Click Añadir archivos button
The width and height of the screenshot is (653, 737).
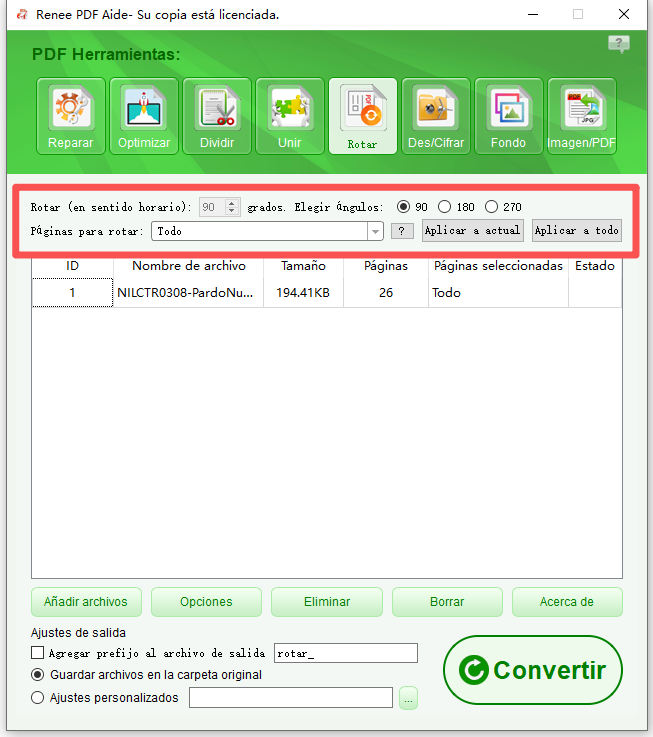point(86,602)
